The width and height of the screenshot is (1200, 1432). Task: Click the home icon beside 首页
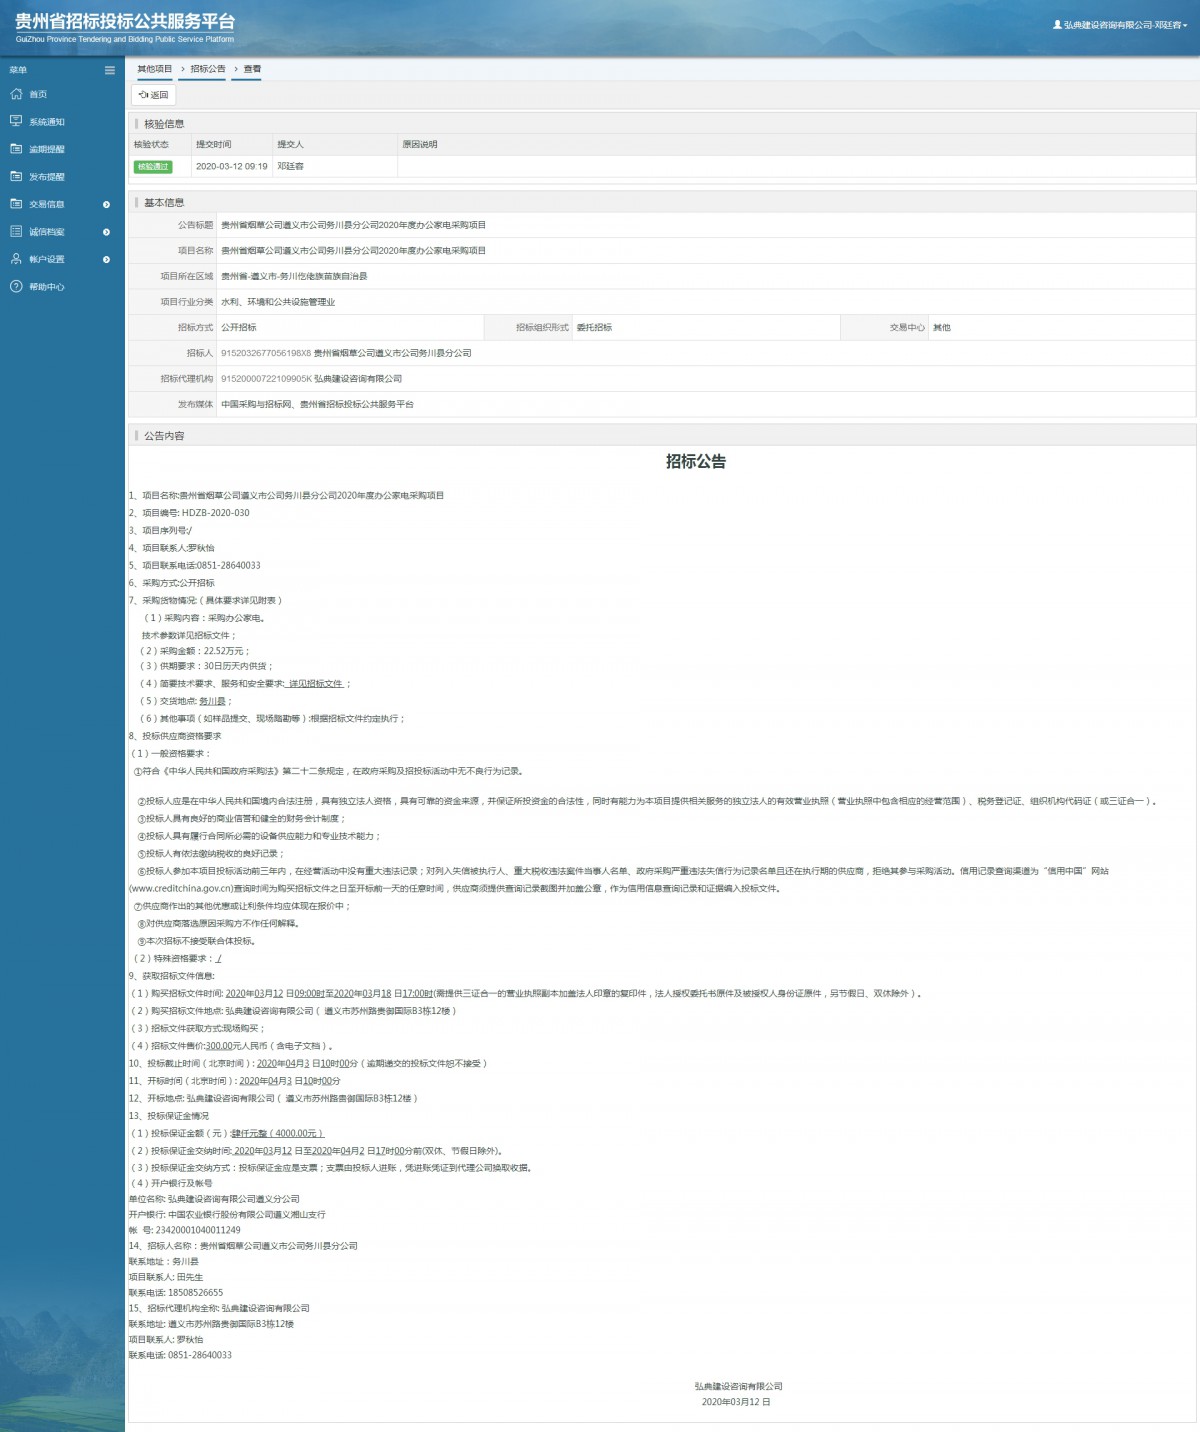tap(16, 94)
